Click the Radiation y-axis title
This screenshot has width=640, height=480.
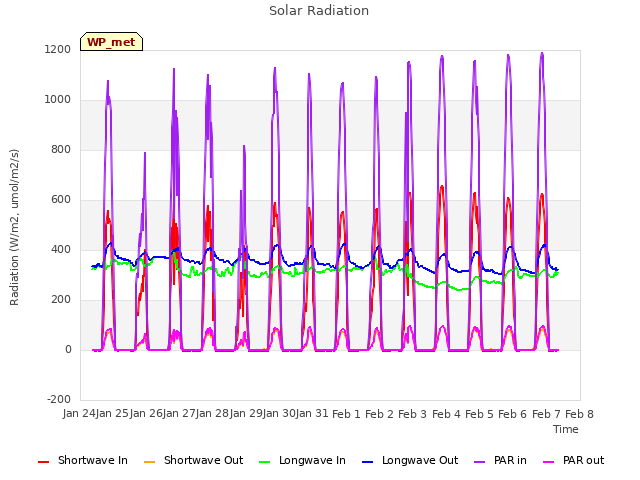14,227
